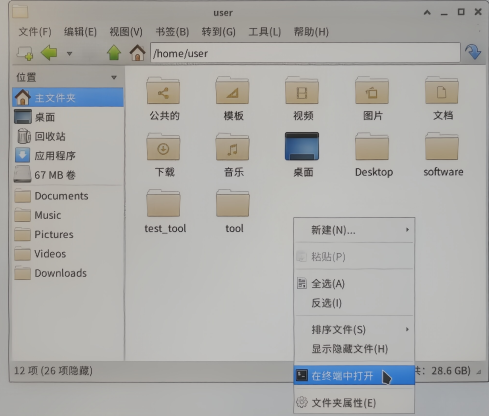Open back history dropdown arrow
489x416 pixels.
pos(69,53)
